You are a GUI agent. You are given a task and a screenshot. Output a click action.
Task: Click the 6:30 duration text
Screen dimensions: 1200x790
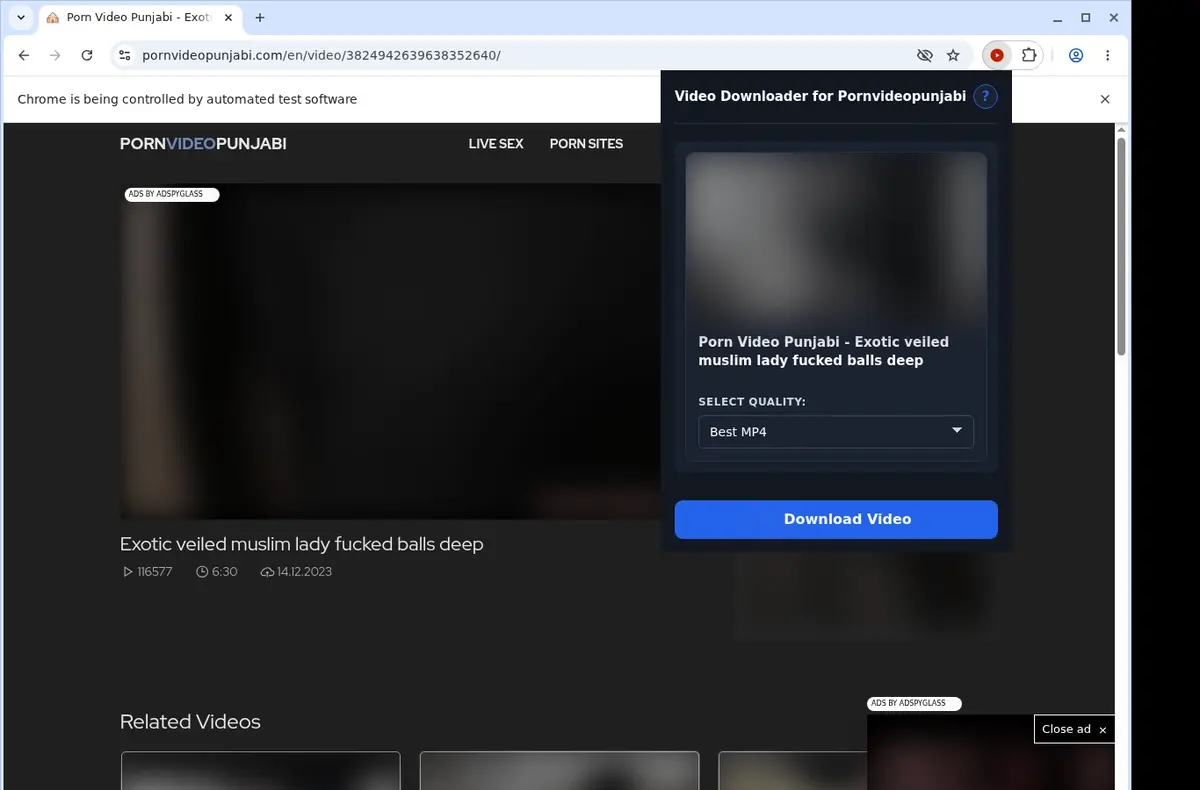coord(224,572)
